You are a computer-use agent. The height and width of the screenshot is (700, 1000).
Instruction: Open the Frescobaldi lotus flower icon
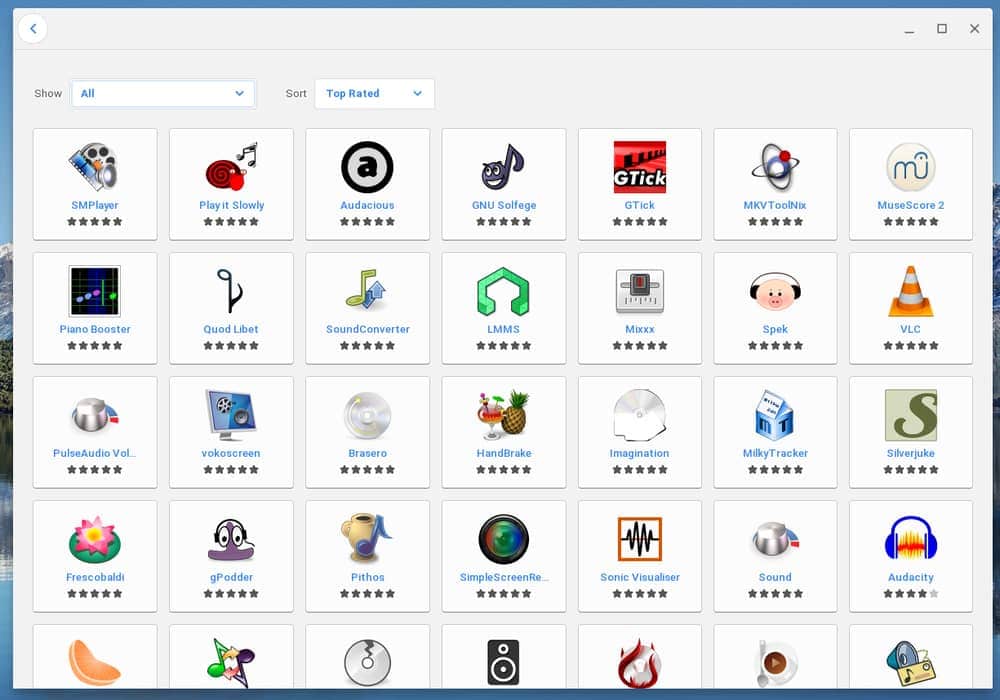(94, 539)
